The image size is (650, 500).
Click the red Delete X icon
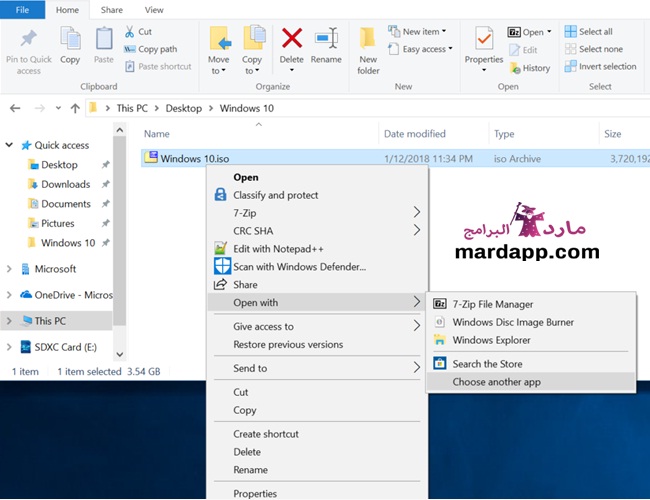(292, 38)
